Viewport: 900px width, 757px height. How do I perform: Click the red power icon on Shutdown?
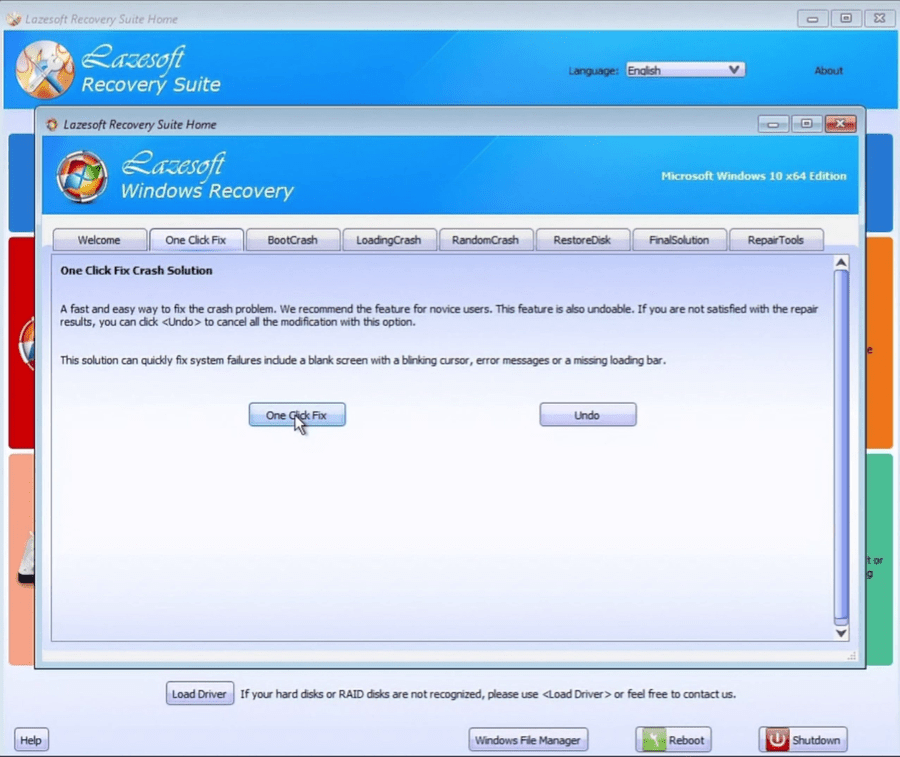point(777,740)
